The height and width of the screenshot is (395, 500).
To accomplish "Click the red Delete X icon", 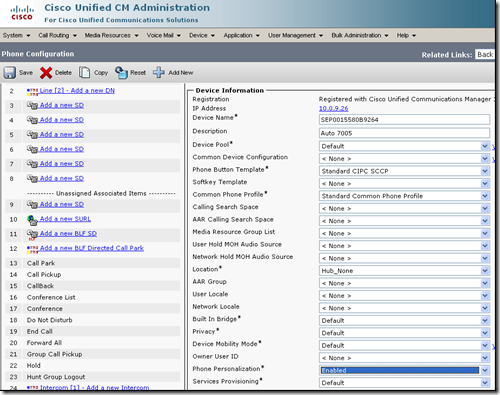I will (46, 72).
